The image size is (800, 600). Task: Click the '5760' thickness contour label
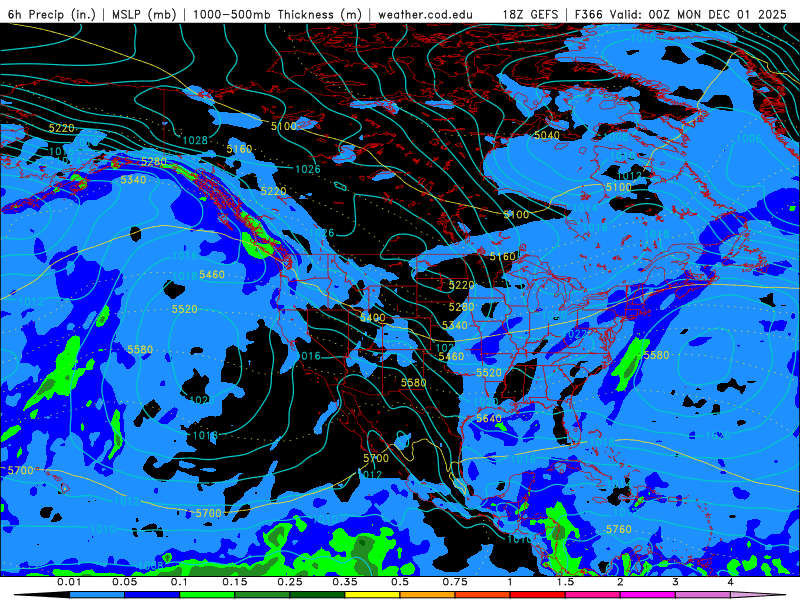(619, 530)
